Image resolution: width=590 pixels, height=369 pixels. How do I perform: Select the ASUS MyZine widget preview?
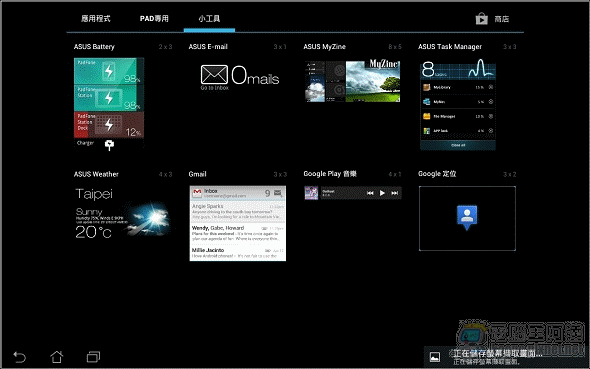(352, 80)
